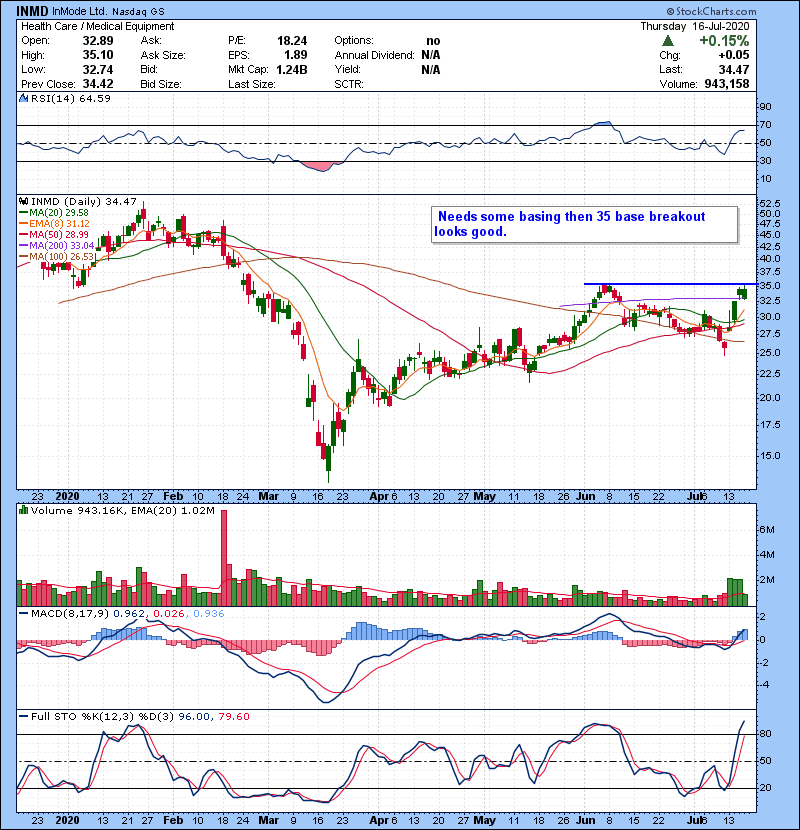Viewport: 800px width, 830px height.
Task: Select the High value 35.10
Action: (98, 55)
